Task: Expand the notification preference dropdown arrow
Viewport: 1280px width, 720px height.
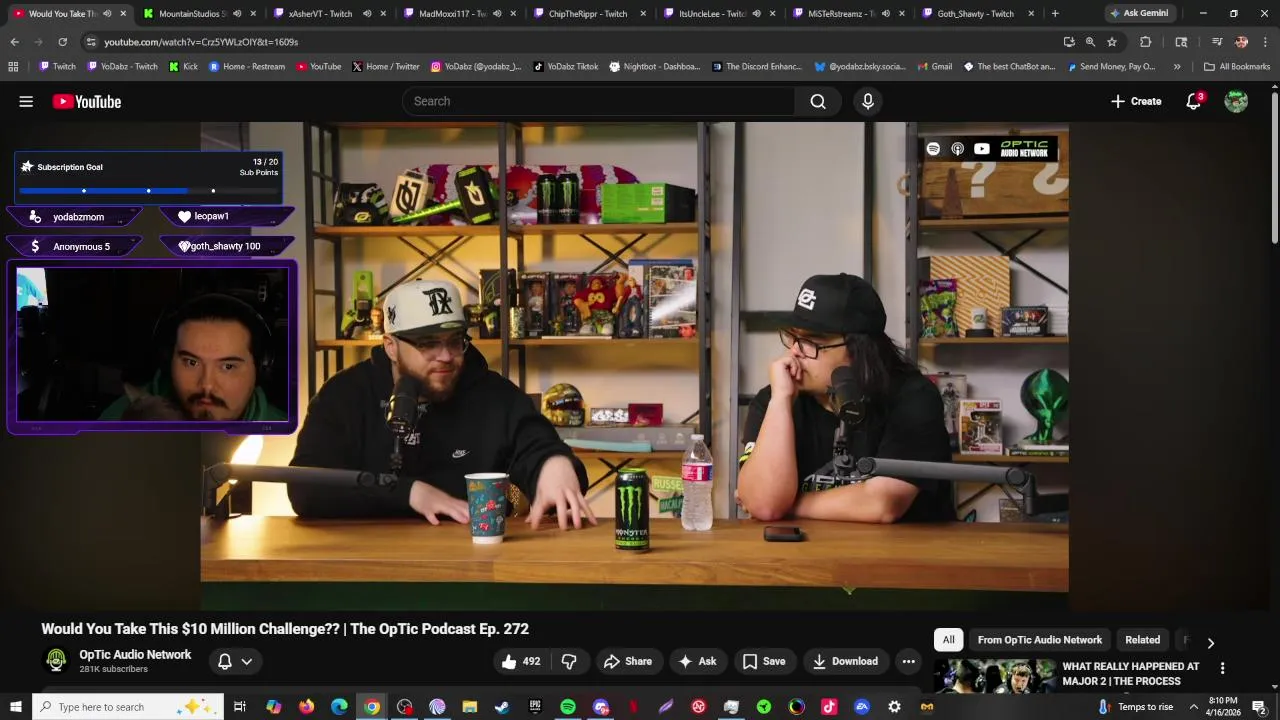Action: [246, 661]
